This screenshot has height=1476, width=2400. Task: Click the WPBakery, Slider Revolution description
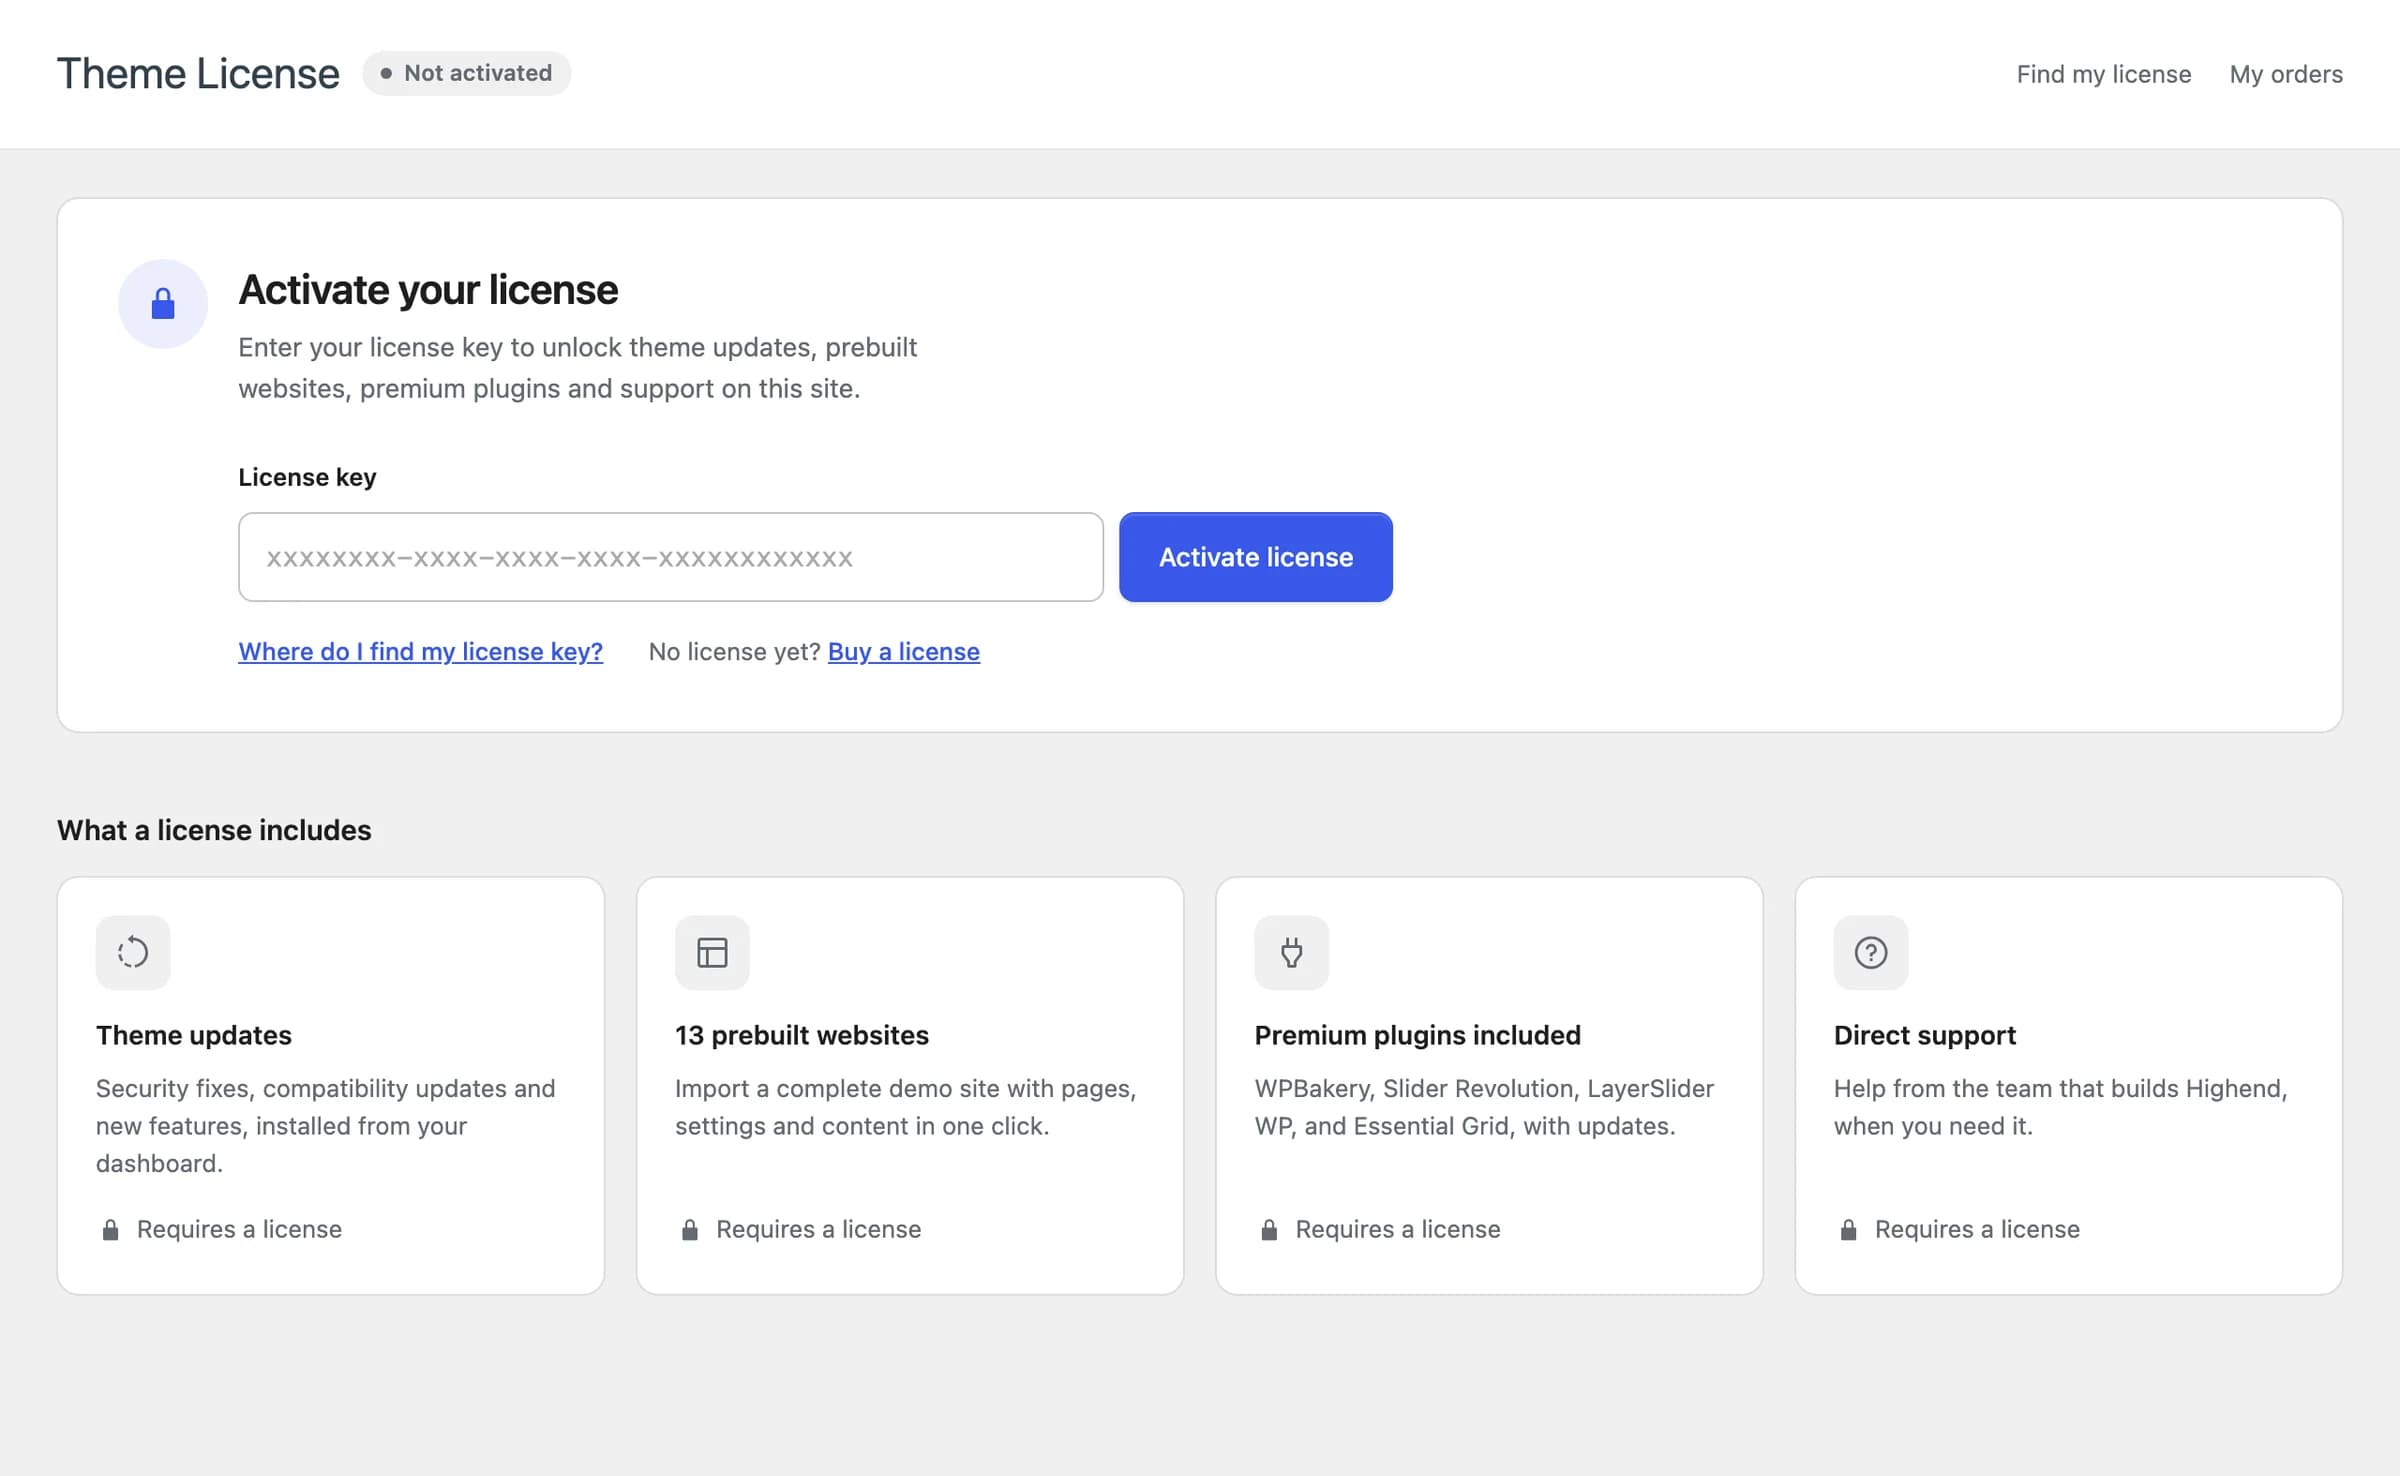point(1485,1107)
